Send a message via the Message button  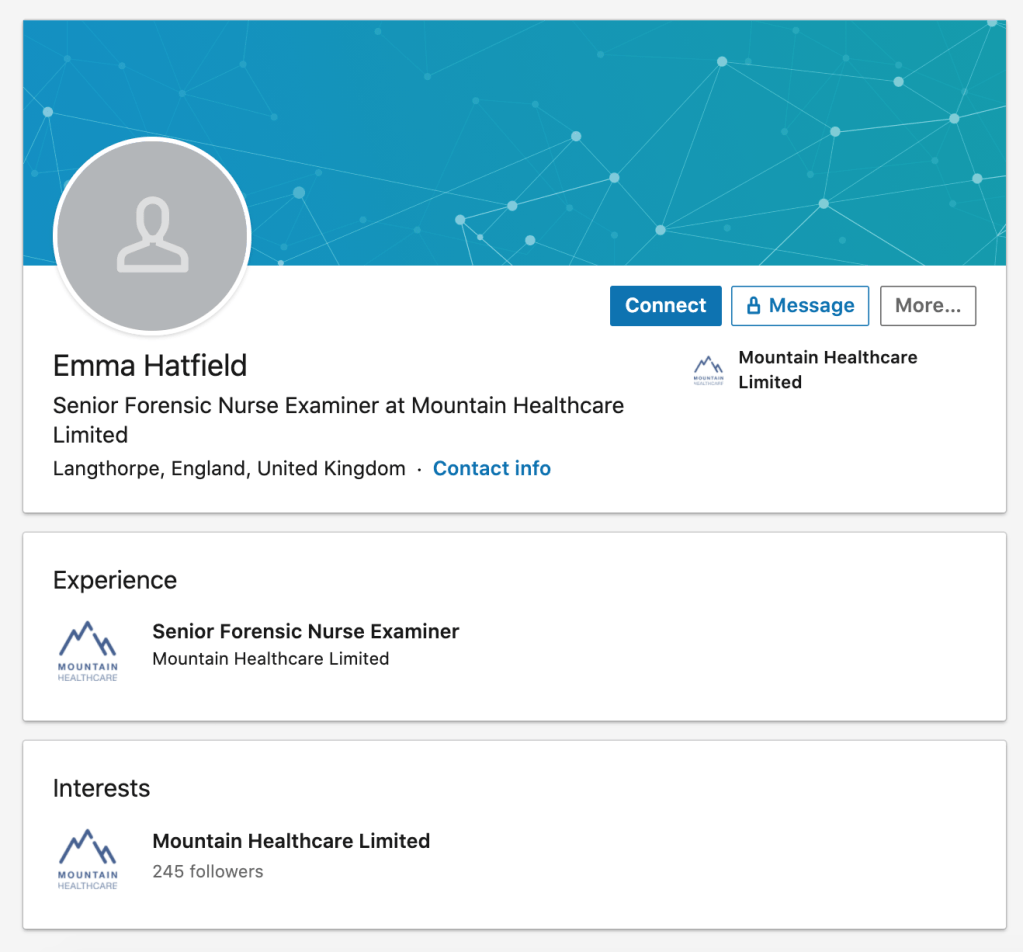point(800,306)
